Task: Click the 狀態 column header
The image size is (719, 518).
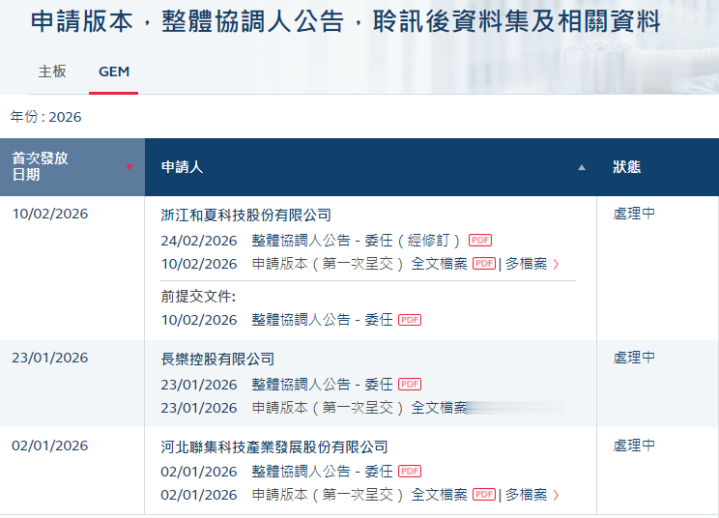Action: coord(626,167)
